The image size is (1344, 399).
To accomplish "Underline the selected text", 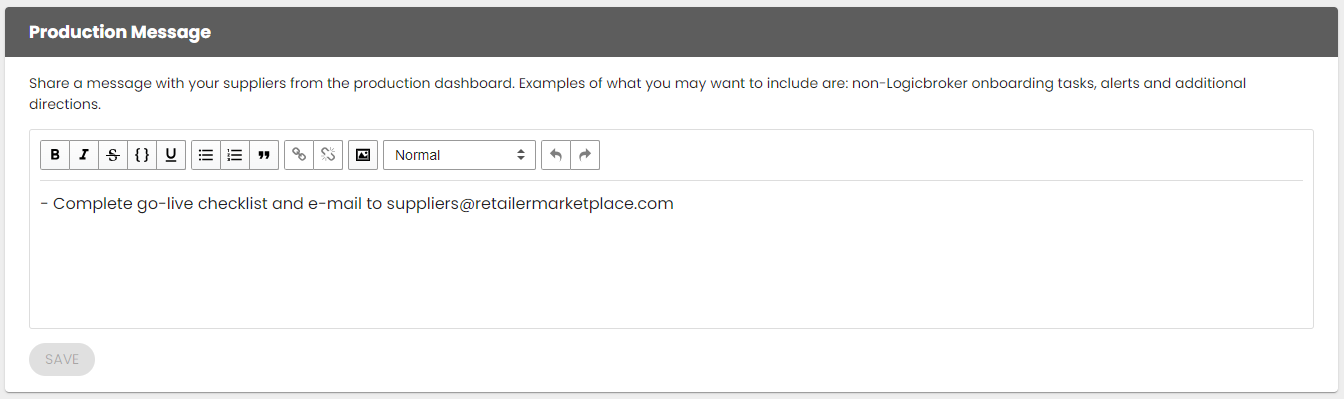I will (171, 155).
